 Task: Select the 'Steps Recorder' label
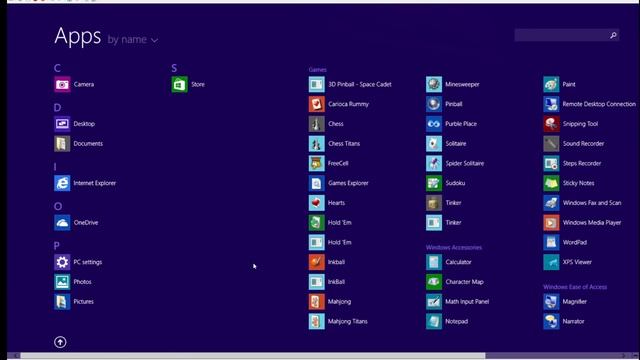click(582, 163)
